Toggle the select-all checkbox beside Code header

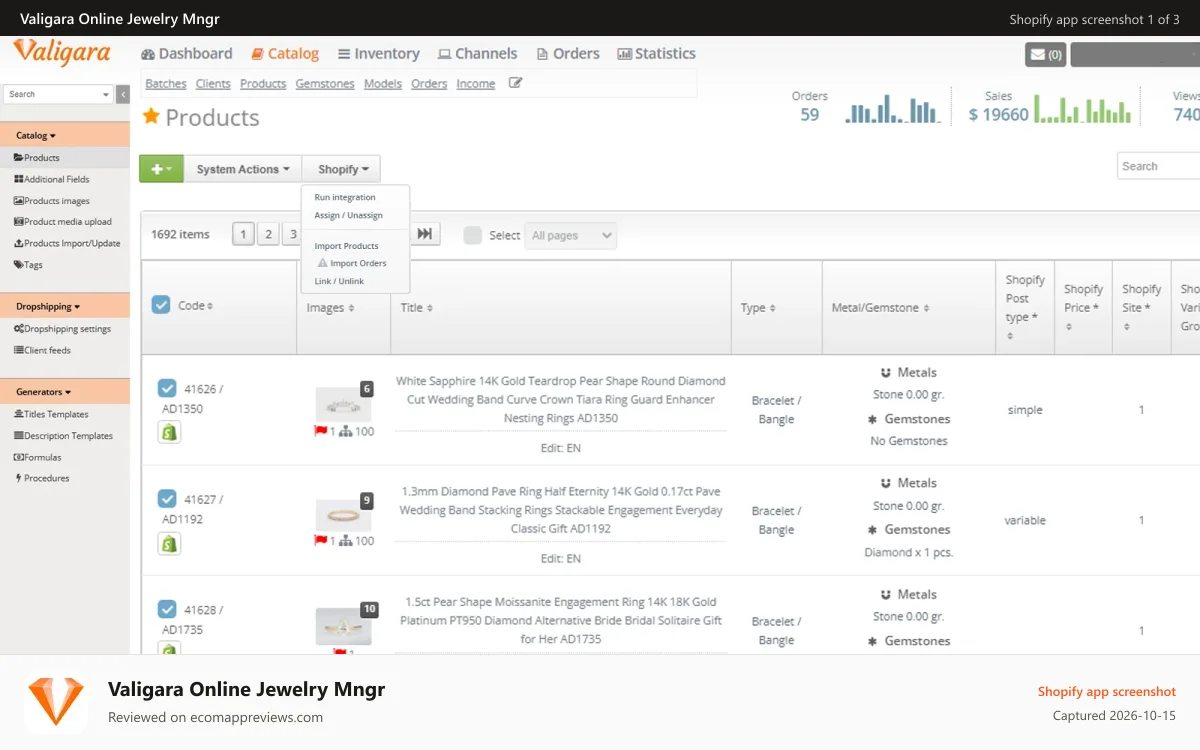tap(161, 305)
